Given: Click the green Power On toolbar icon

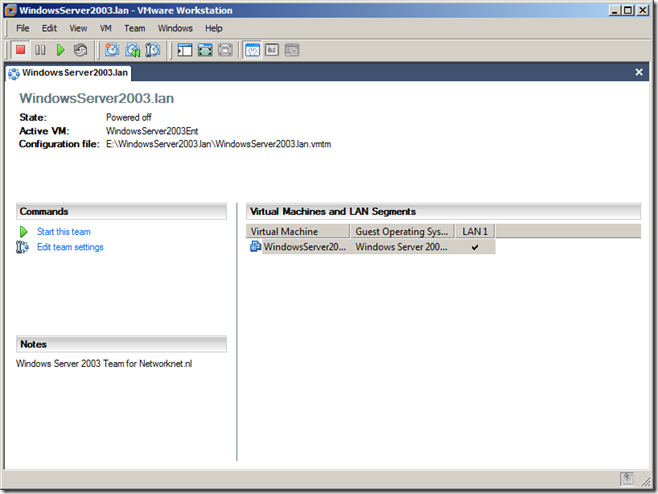Looking at the screenshot, I should [60, 50].
